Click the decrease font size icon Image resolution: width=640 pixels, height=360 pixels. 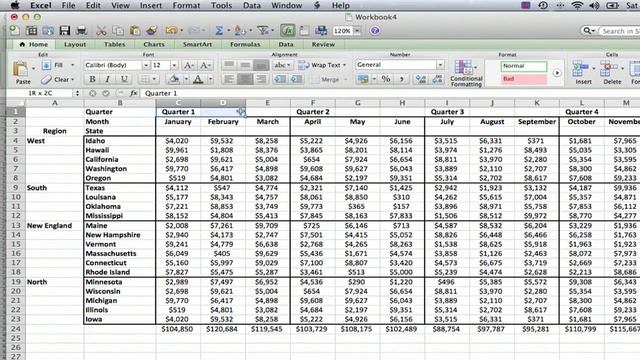click(205, 65)
